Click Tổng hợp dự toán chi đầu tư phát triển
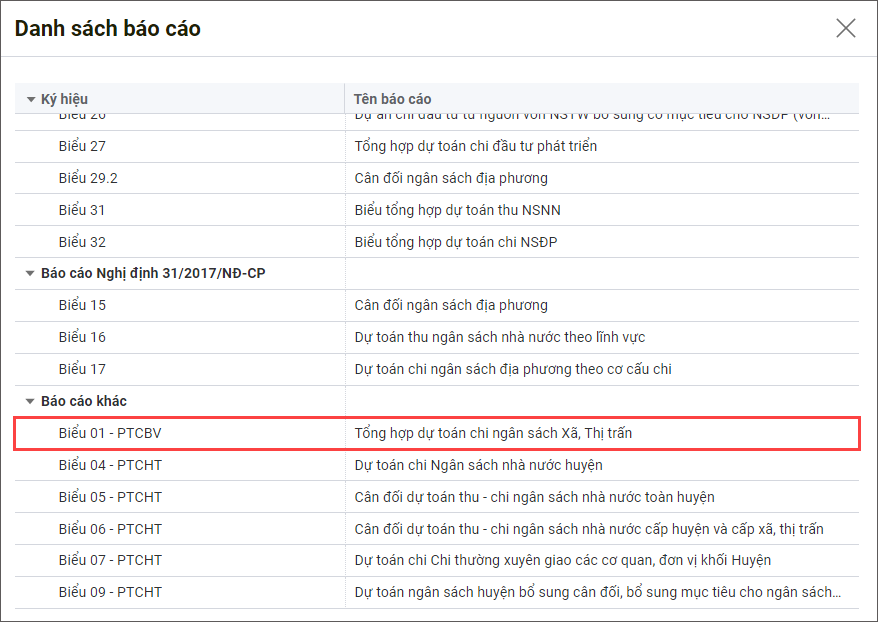This screenshot has height=622, width=878. [476, 146]
